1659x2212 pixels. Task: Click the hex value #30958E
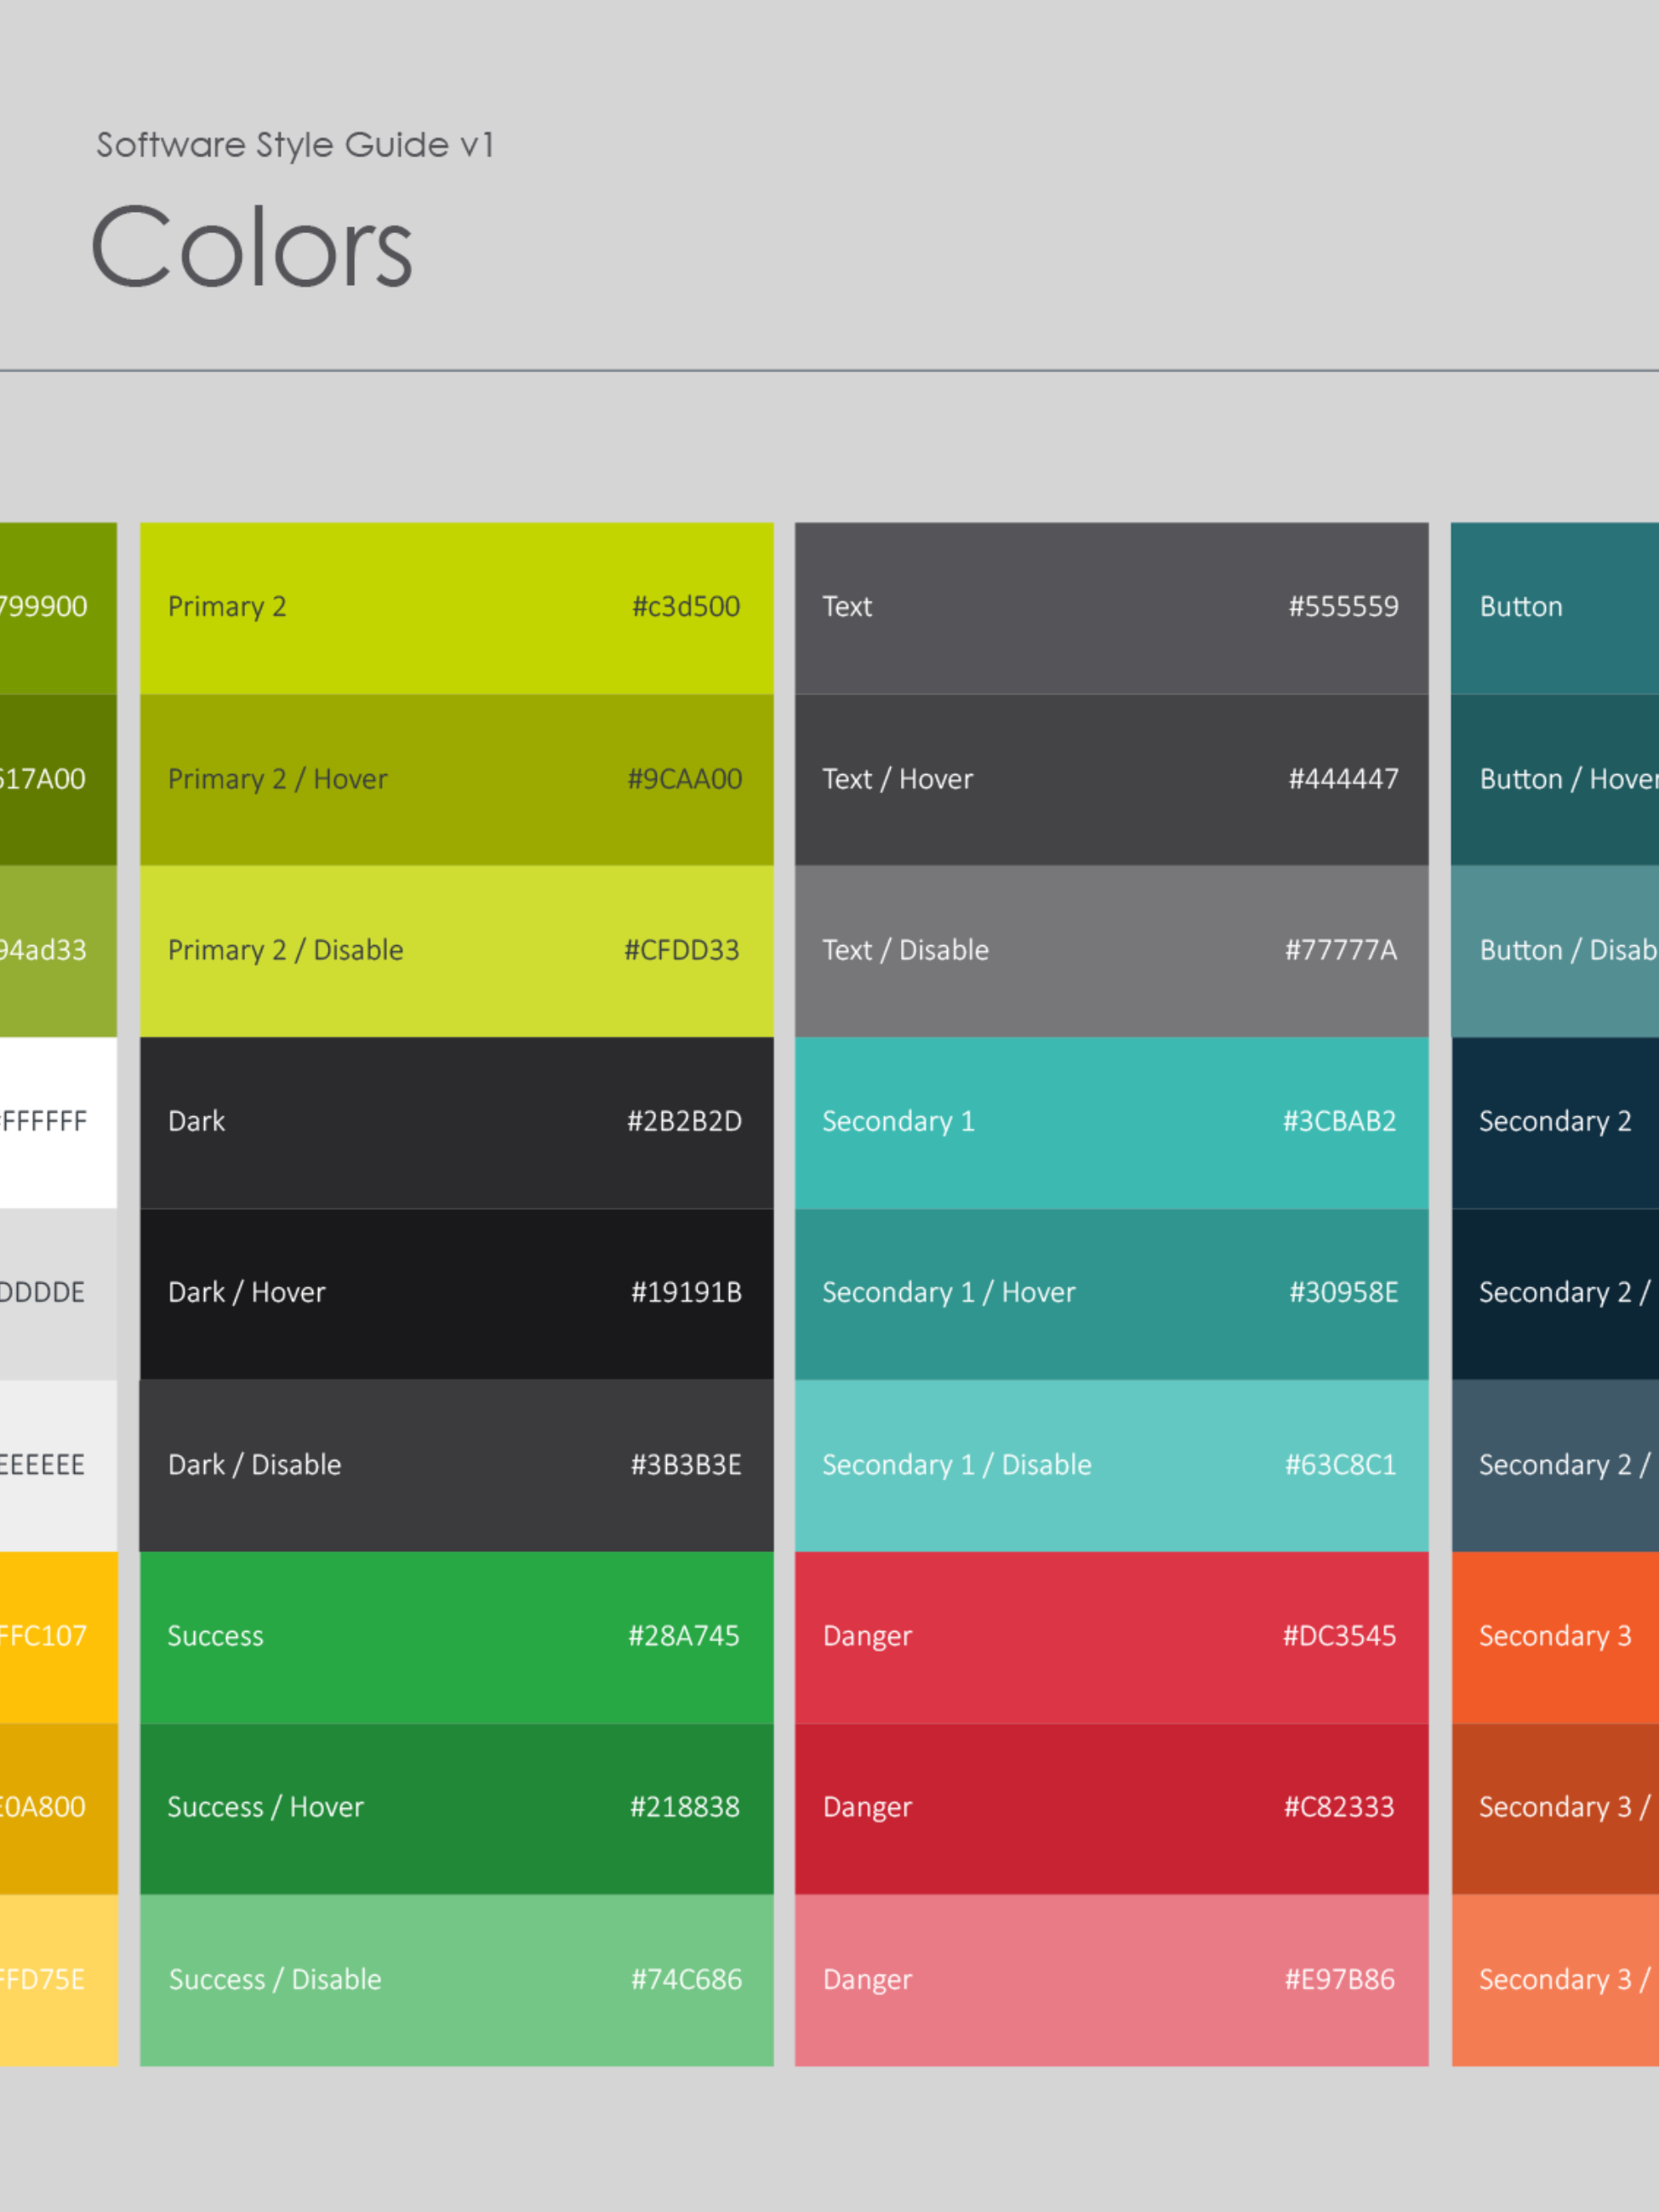[x=1343, y=1292]
